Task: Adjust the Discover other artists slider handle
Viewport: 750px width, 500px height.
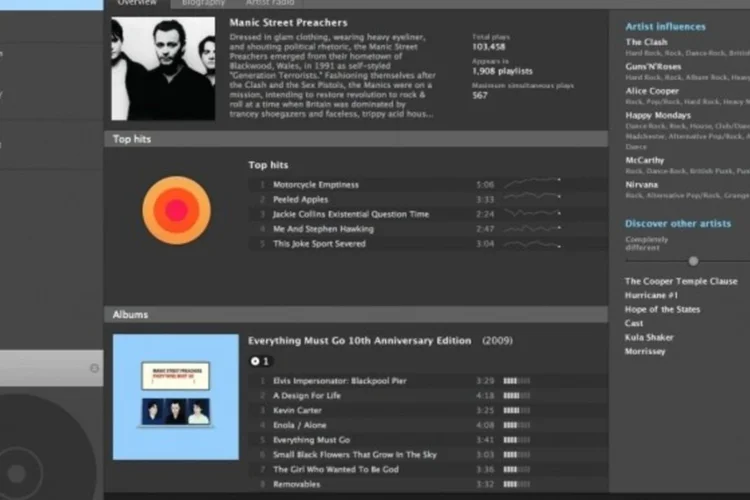Action: click(x=693, y=261)
